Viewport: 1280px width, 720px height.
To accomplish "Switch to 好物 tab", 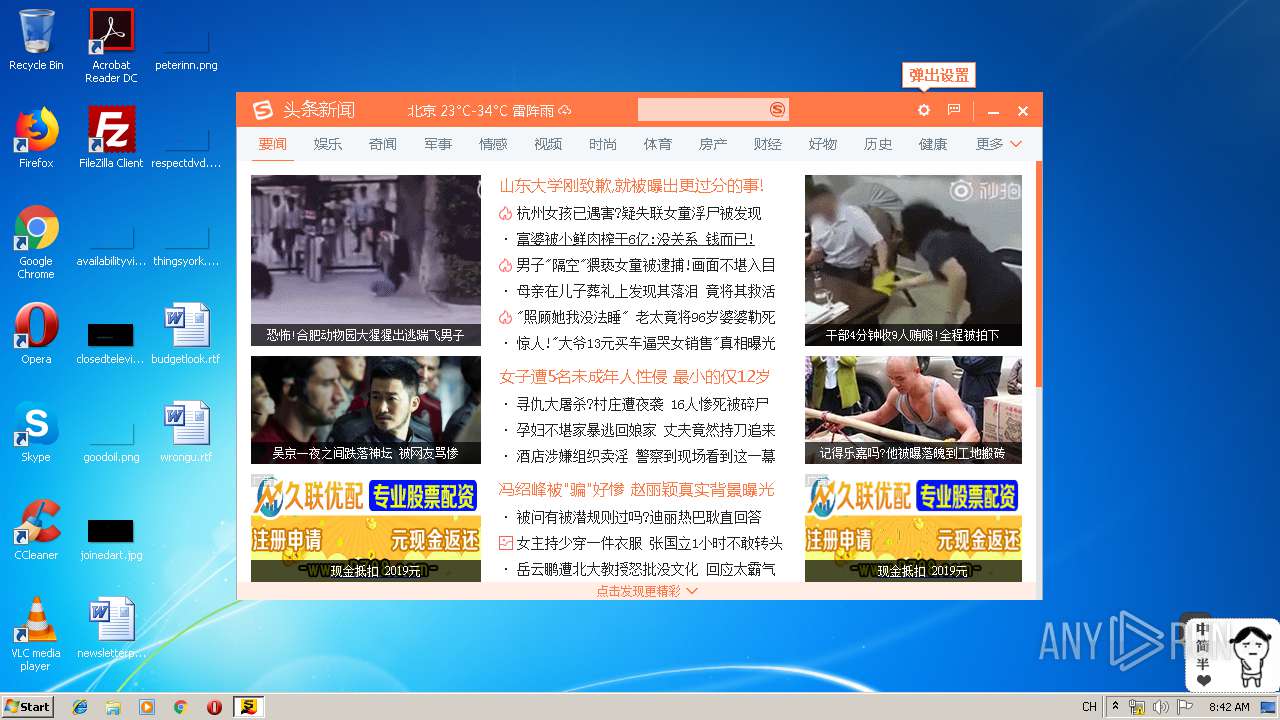I will [x=822, y=144].
